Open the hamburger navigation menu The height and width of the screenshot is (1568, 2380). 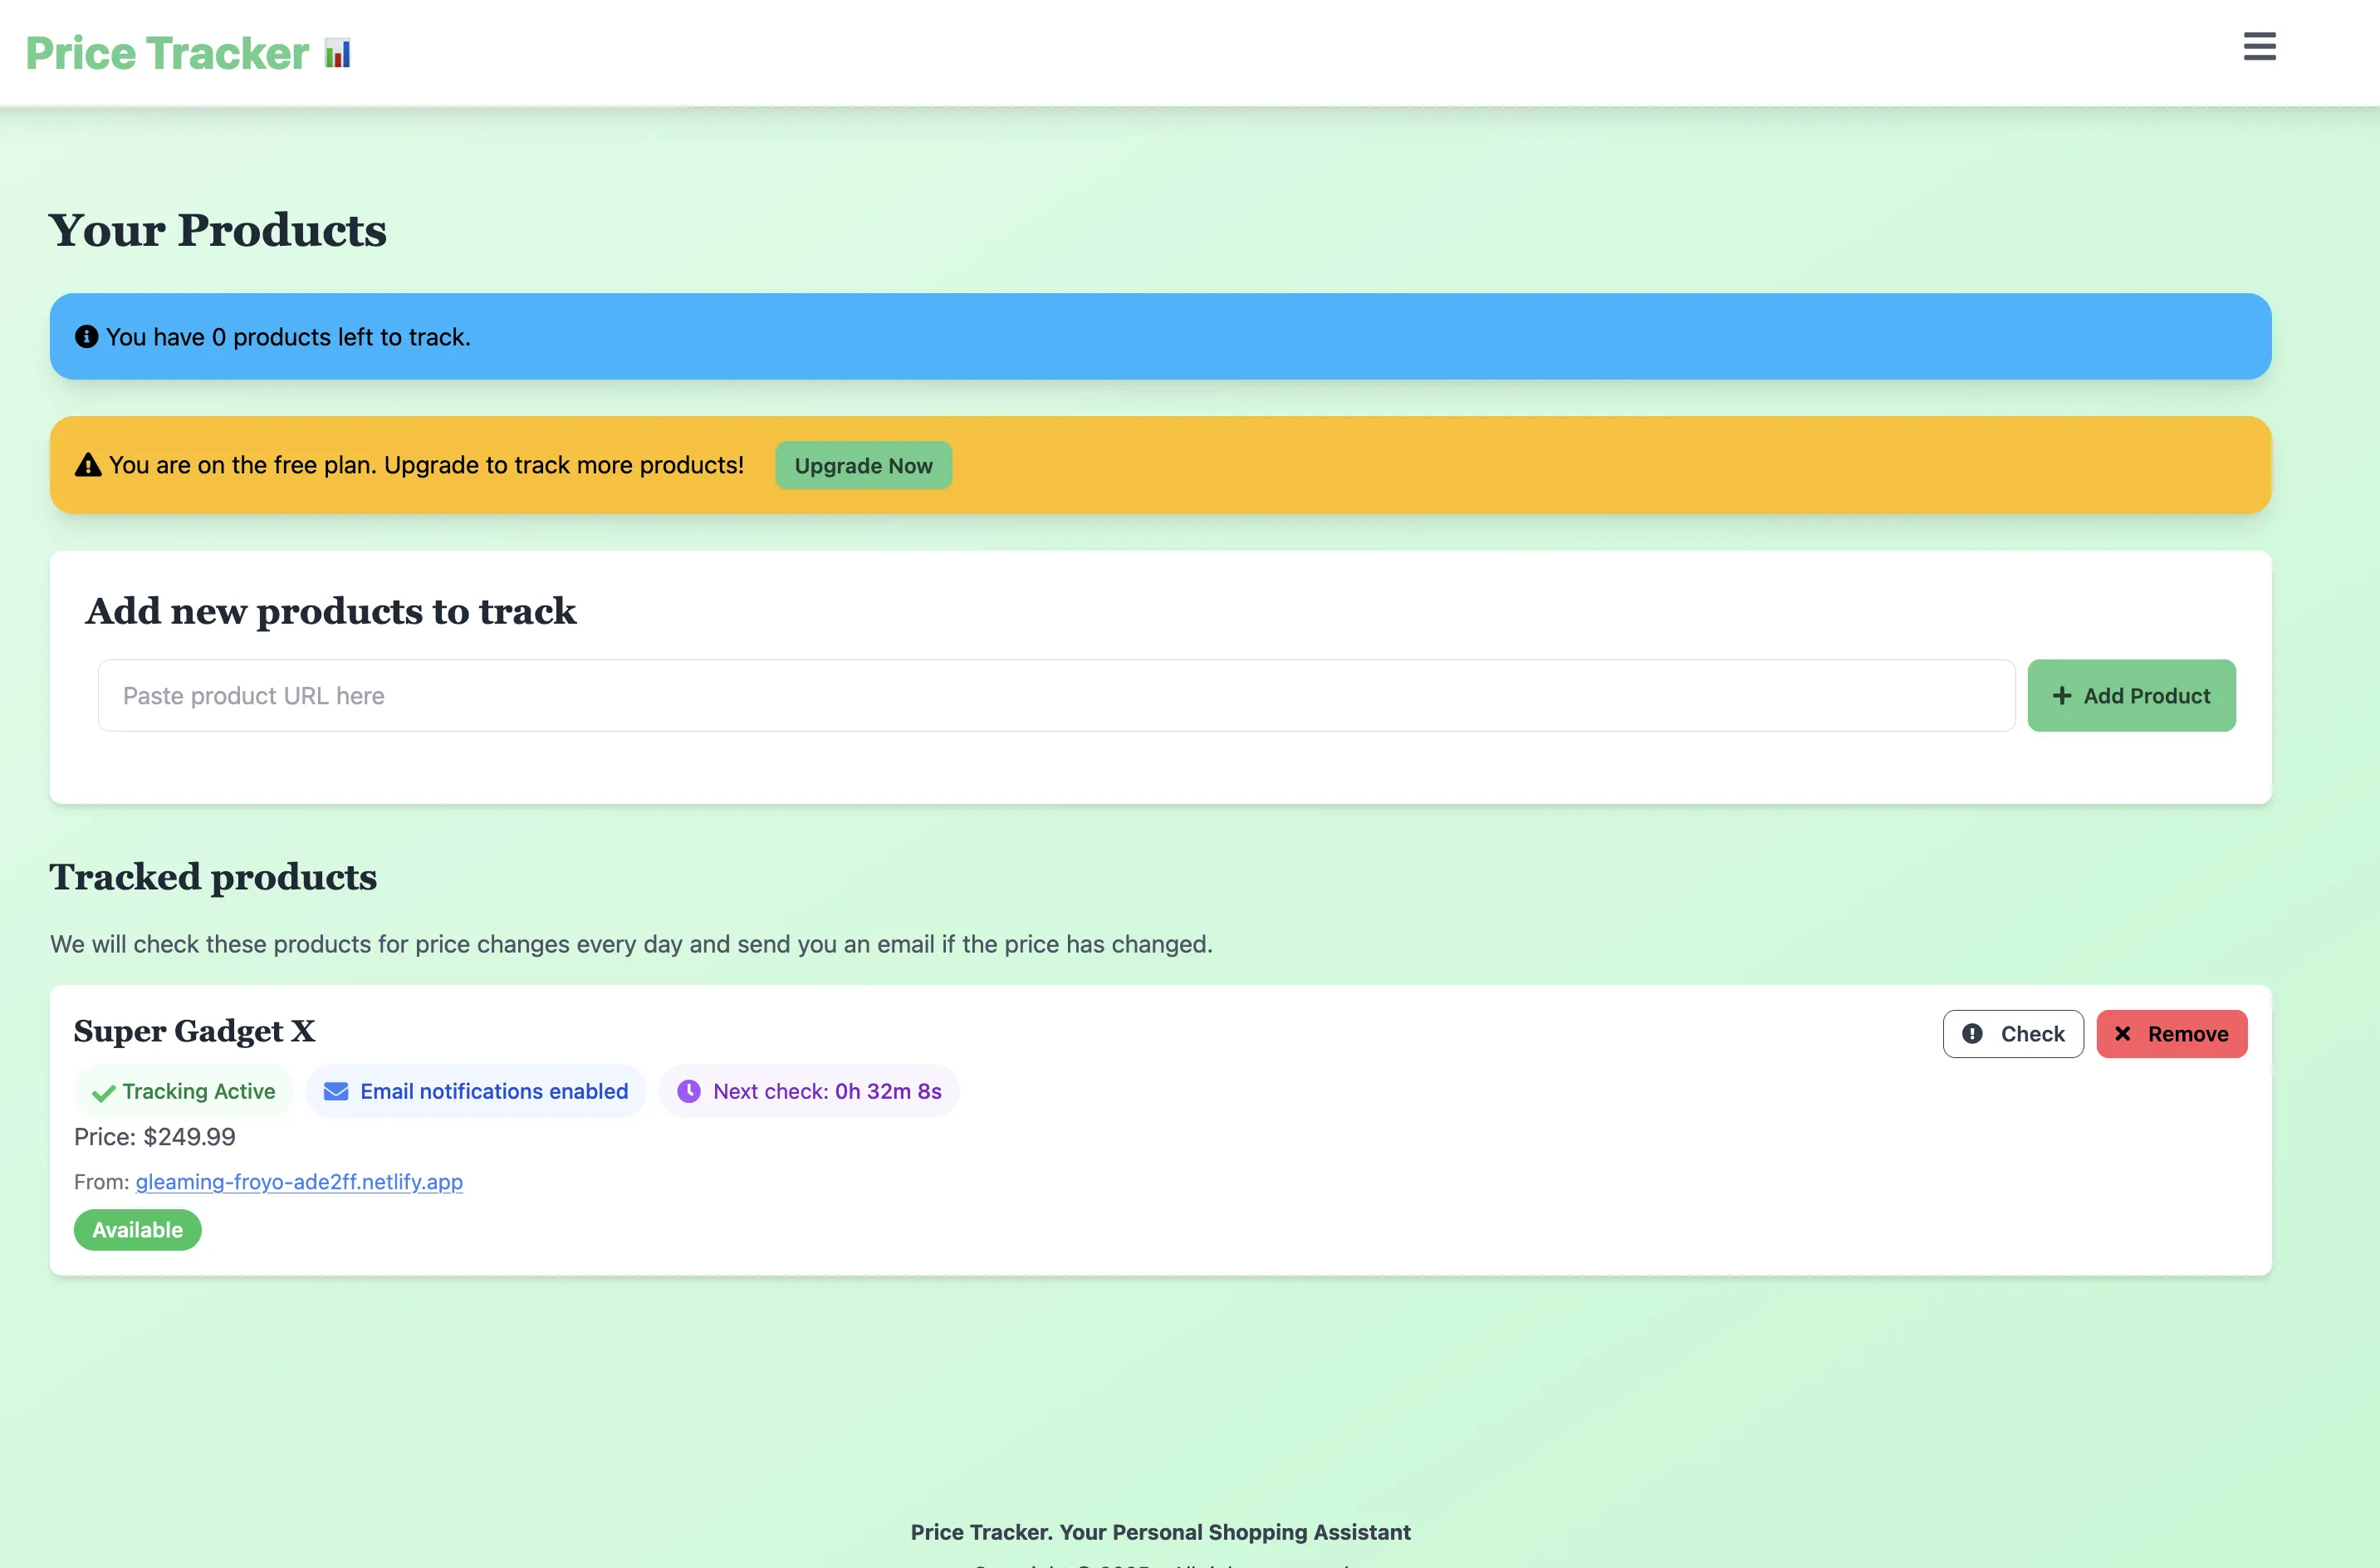click(2258, 47)
